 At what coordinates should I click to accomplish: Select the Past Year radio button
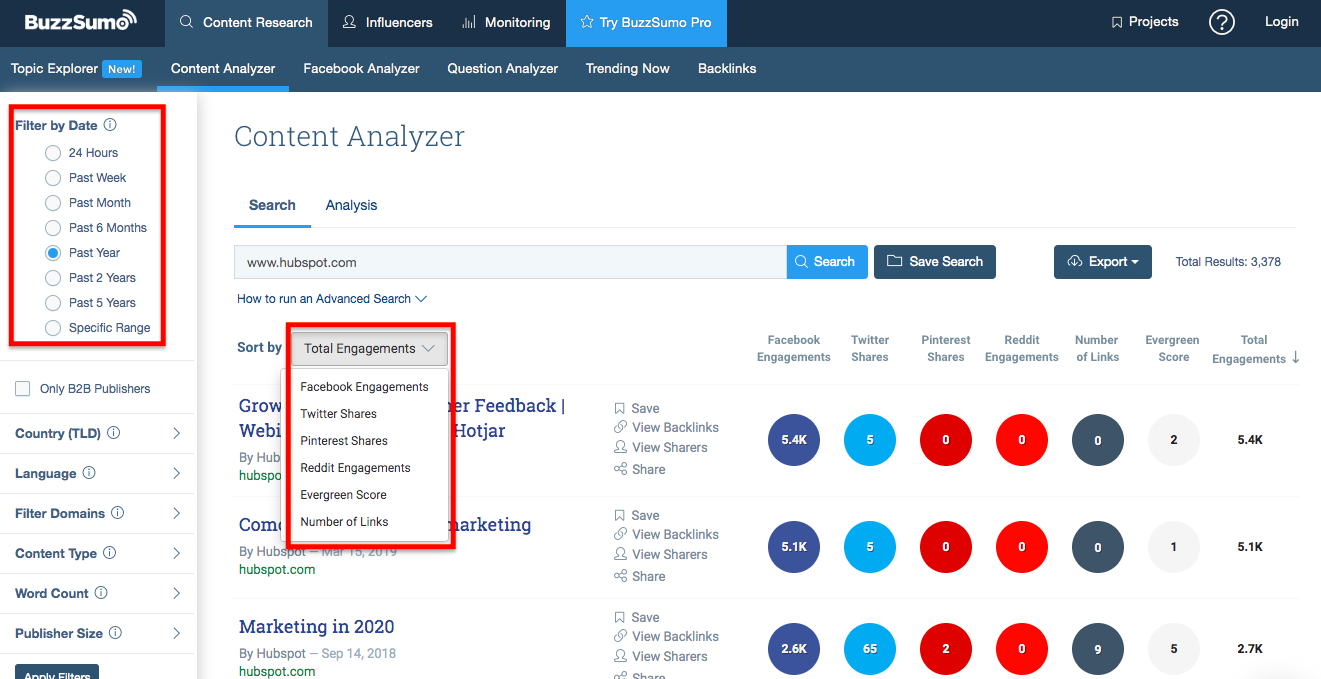(53, 253)
